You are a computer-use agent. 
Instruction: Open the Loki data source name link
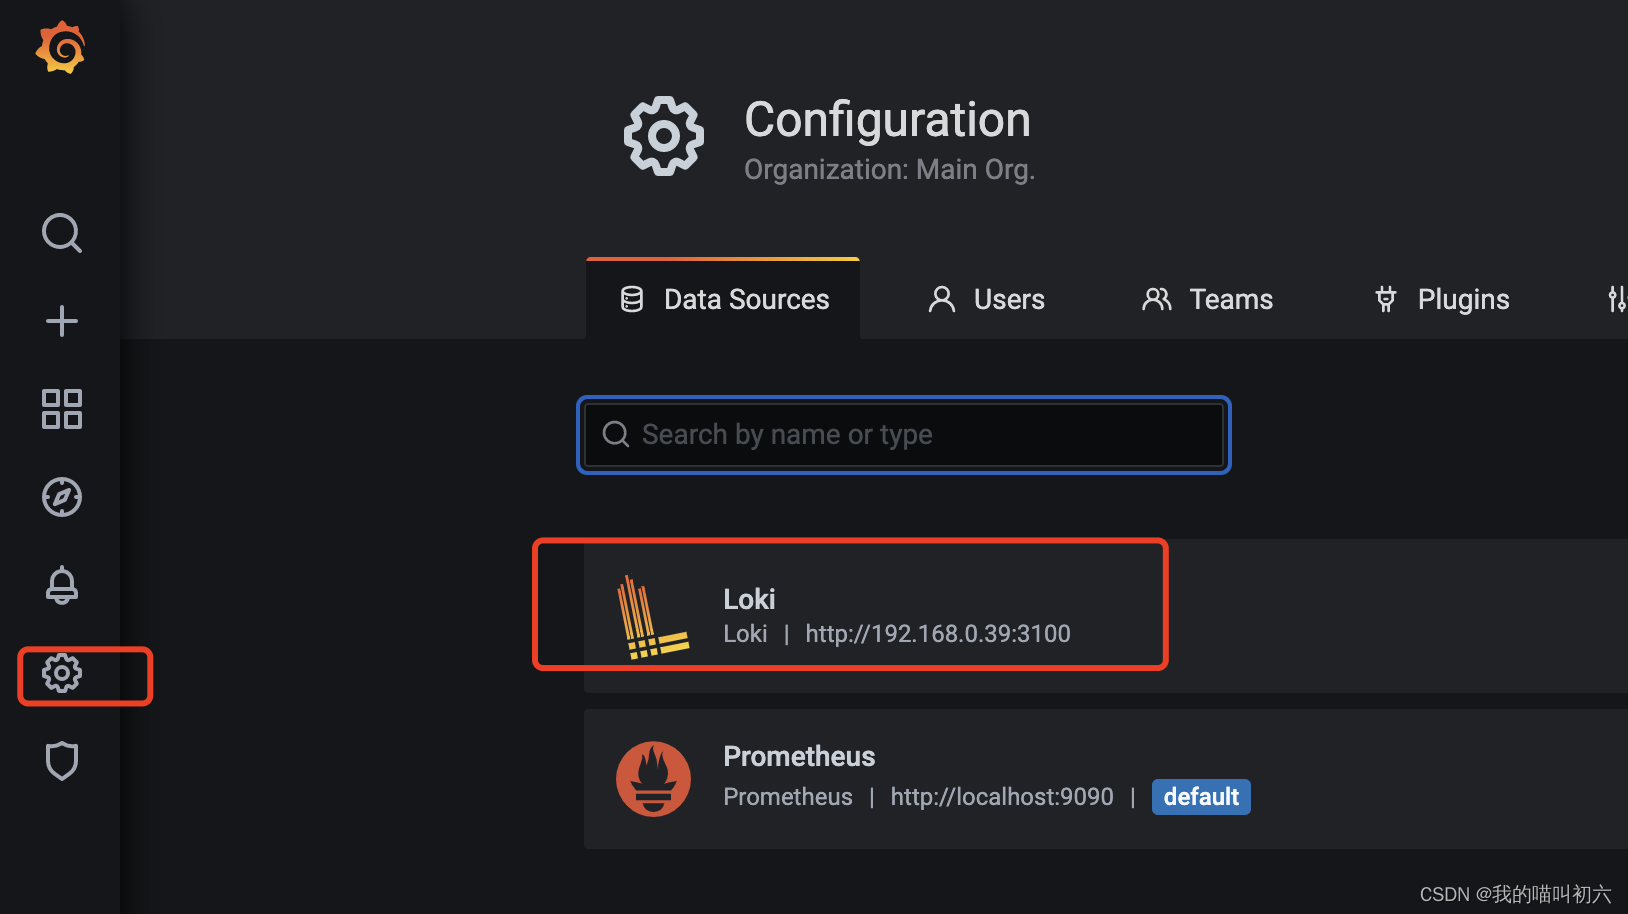point(749,599)
